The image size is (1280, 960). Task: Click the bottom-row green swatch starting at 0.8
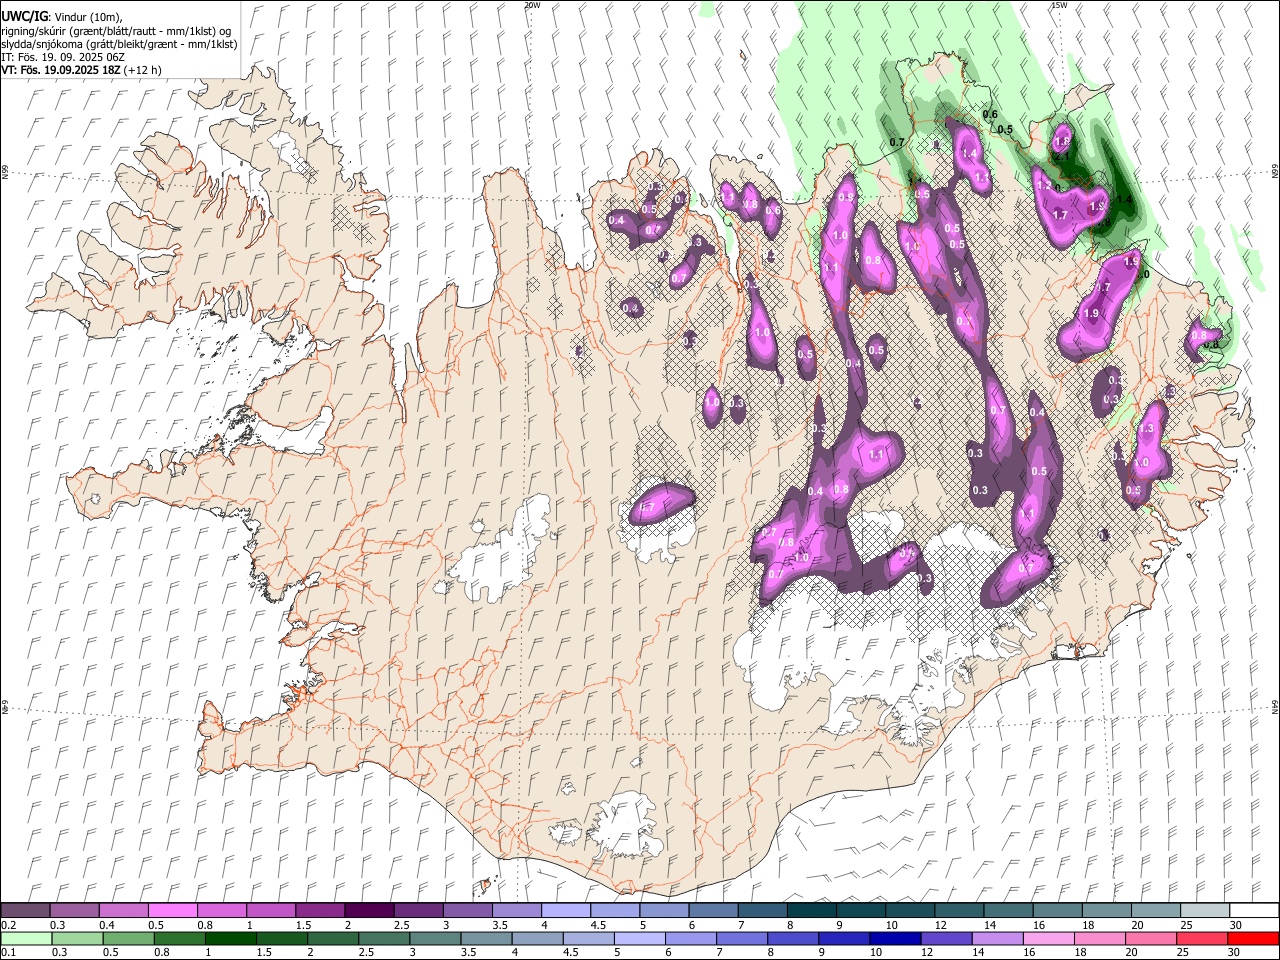coord(180,939)
